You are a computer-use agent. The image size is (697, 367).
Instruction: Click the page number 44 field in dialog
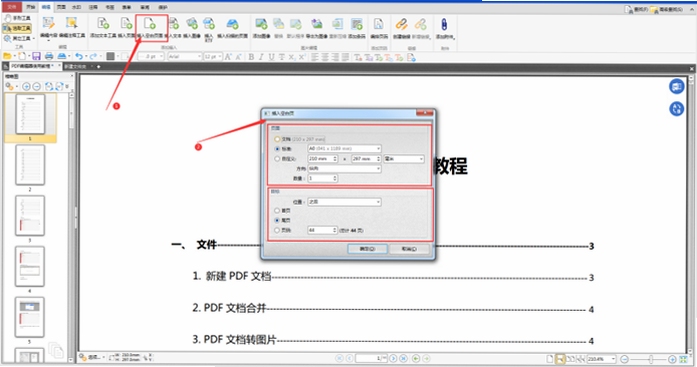[323, 230]
